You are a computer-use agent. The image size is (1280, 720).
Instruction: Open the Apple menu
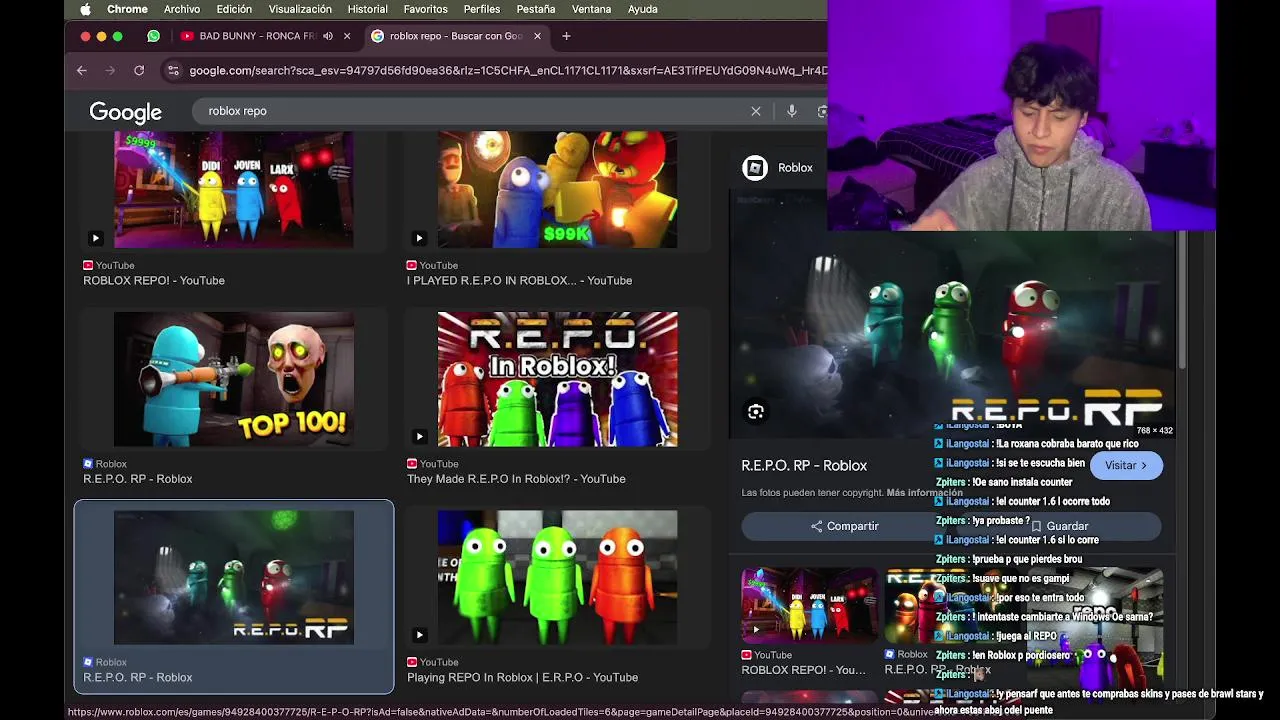(x=85, y=9)
